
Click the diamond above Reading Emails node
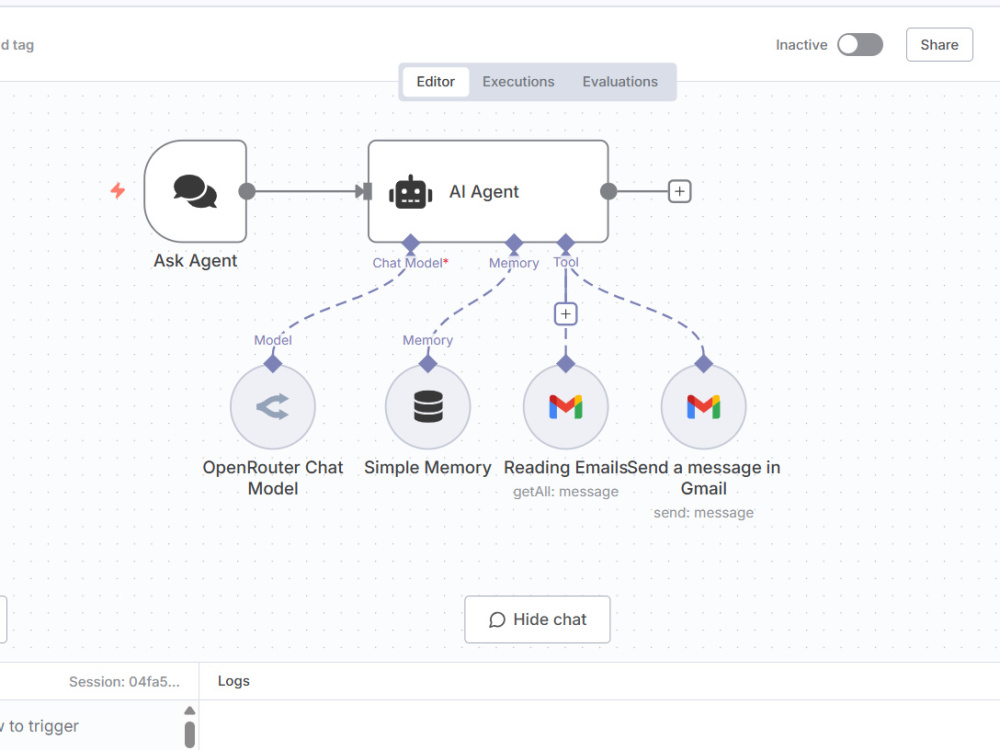(566, 364)
